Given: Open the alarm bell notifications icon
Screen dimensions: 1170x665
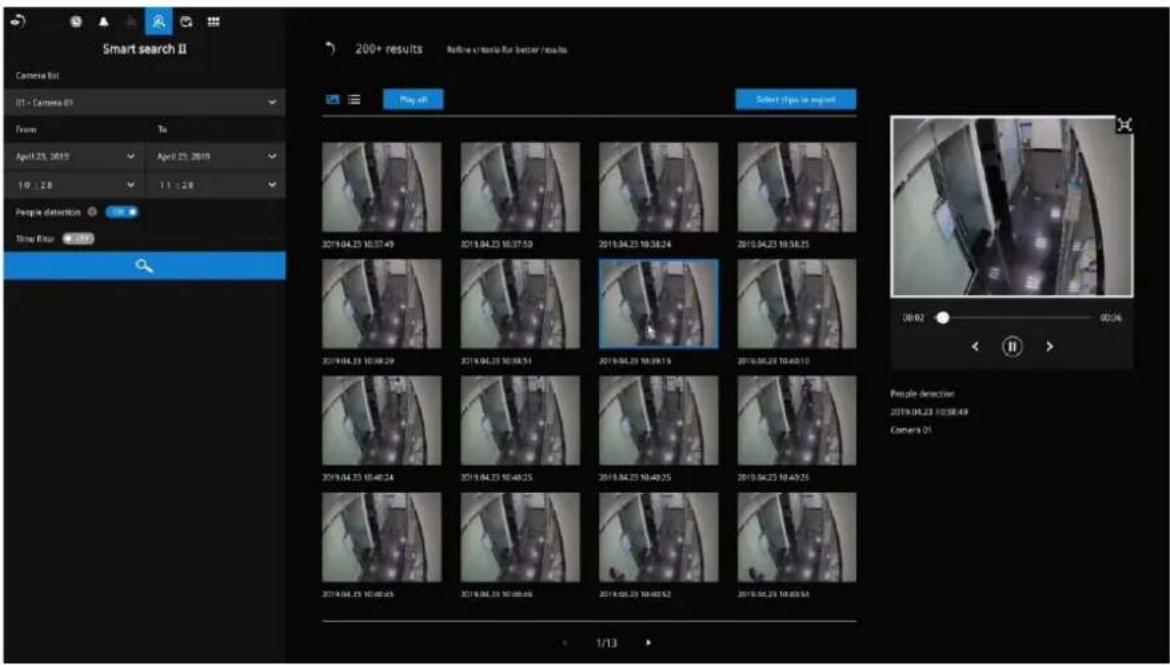Looking at the screenshot, I should 104,22.
